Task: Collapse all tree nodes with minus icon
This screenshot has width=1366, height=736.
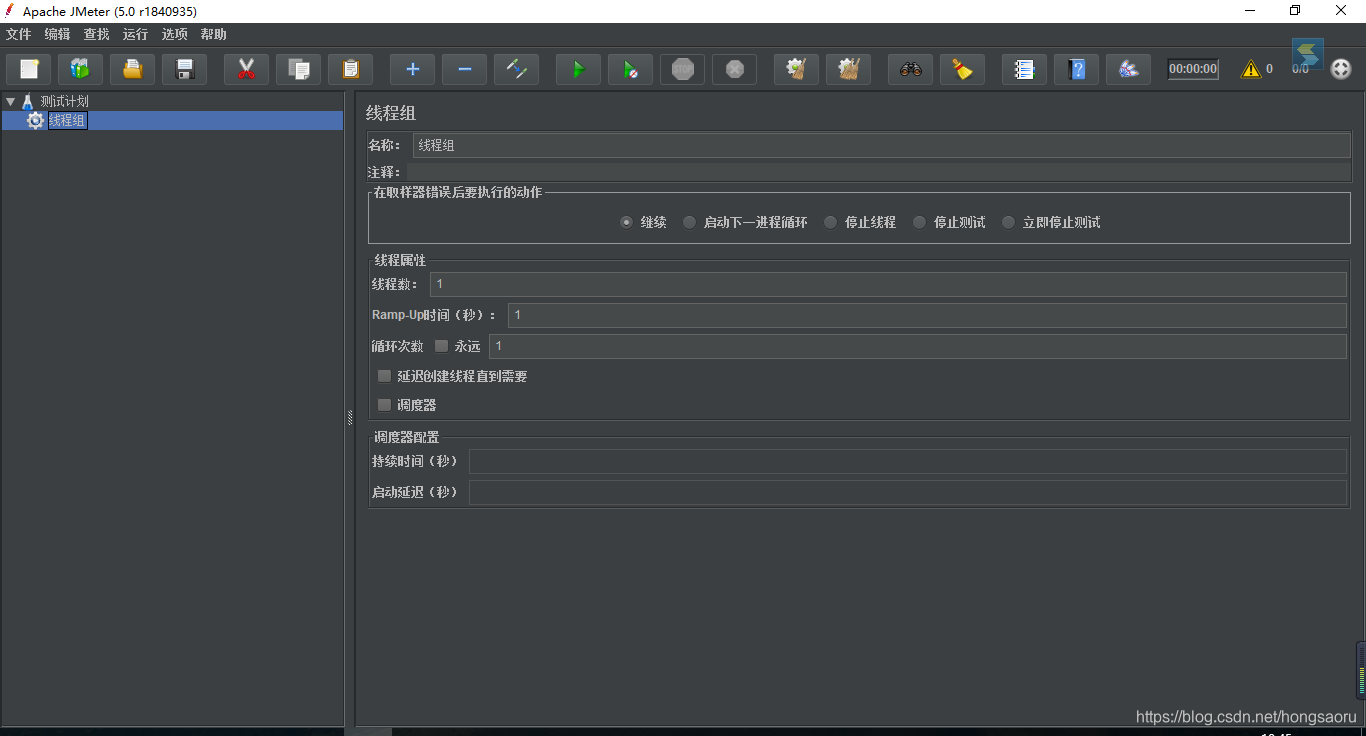Action: (x=464, y=69)
